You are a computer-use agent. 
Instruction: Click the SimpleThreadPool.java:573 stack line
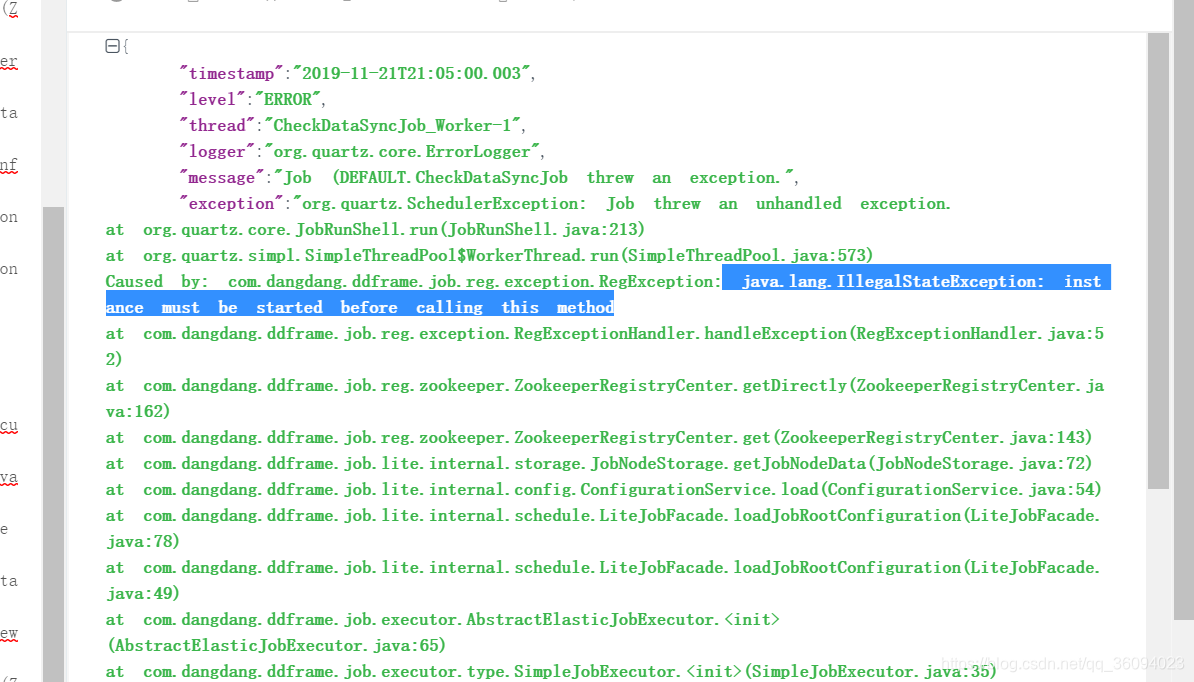(x=490, y=255)
